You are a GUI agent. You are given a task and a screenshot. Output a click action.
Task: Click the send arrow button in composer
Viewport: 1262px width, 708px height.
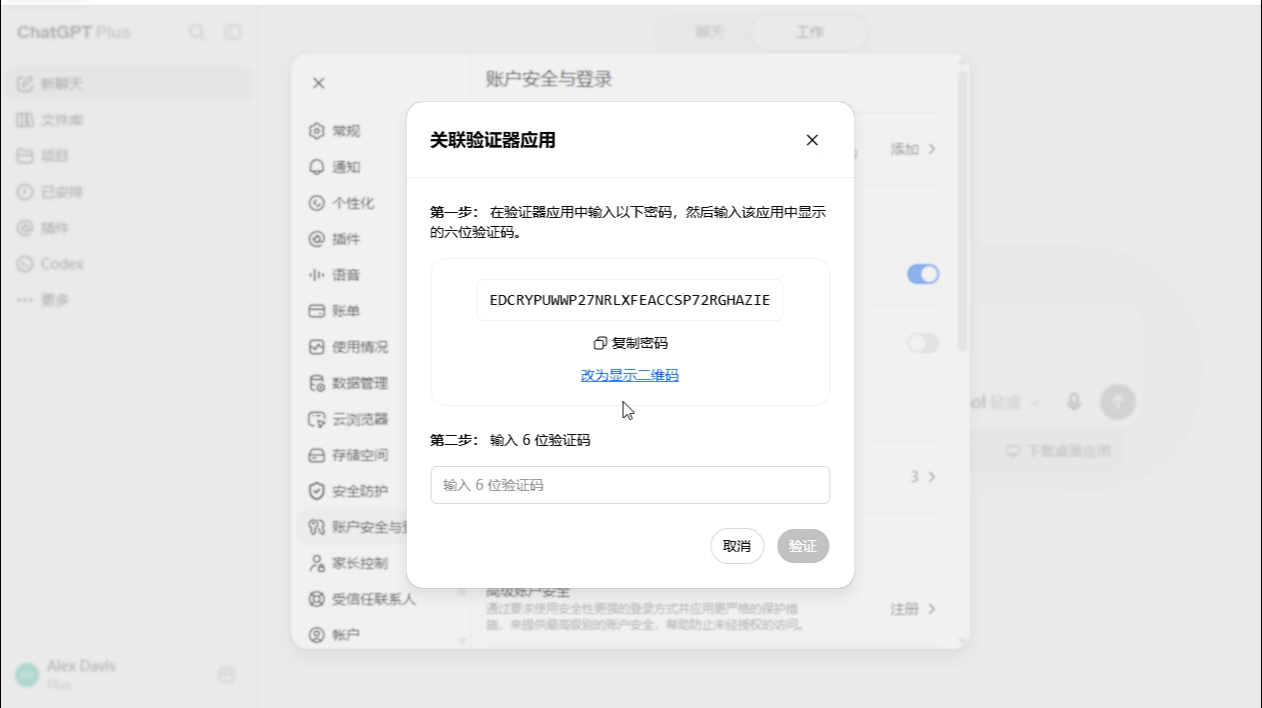point(1118,402)
